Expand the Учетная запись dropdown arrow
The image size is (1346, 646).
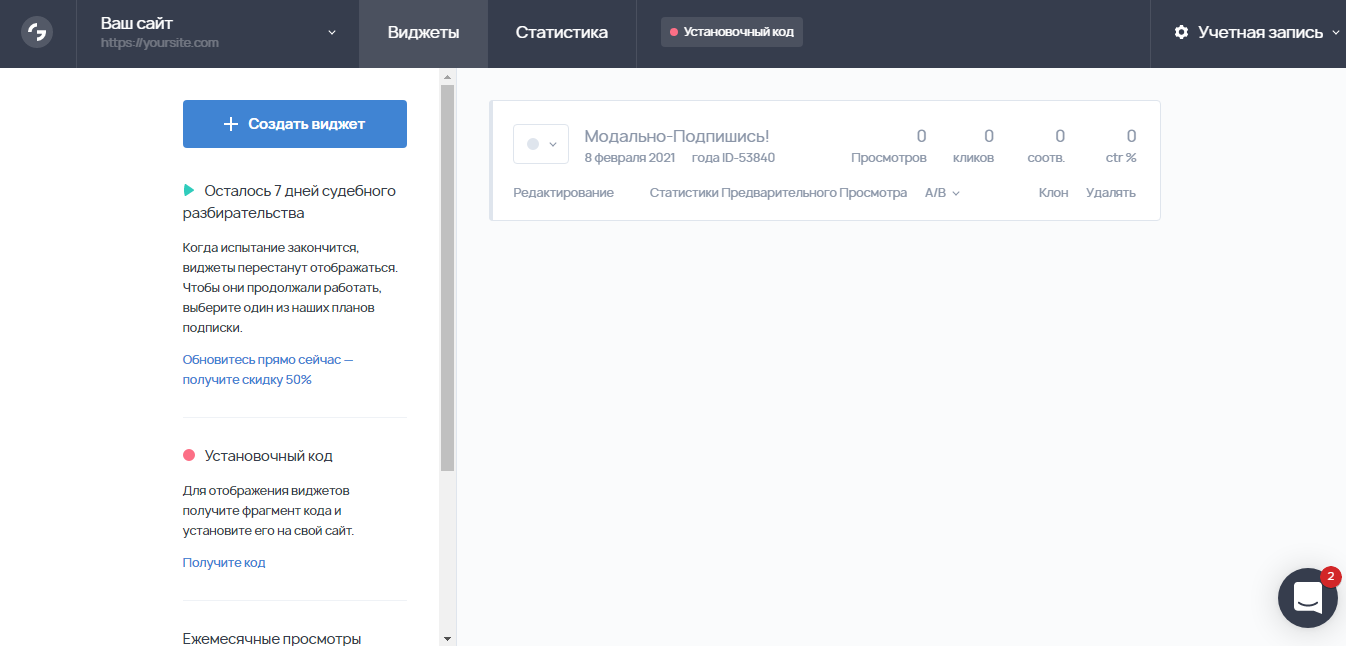point(1335,33)
